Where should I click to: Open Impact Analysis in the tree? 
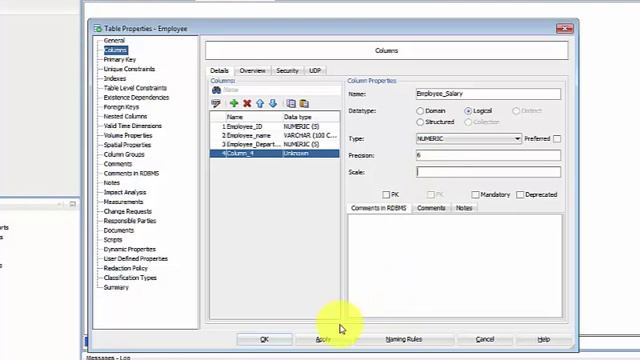[x=125, y=192]
